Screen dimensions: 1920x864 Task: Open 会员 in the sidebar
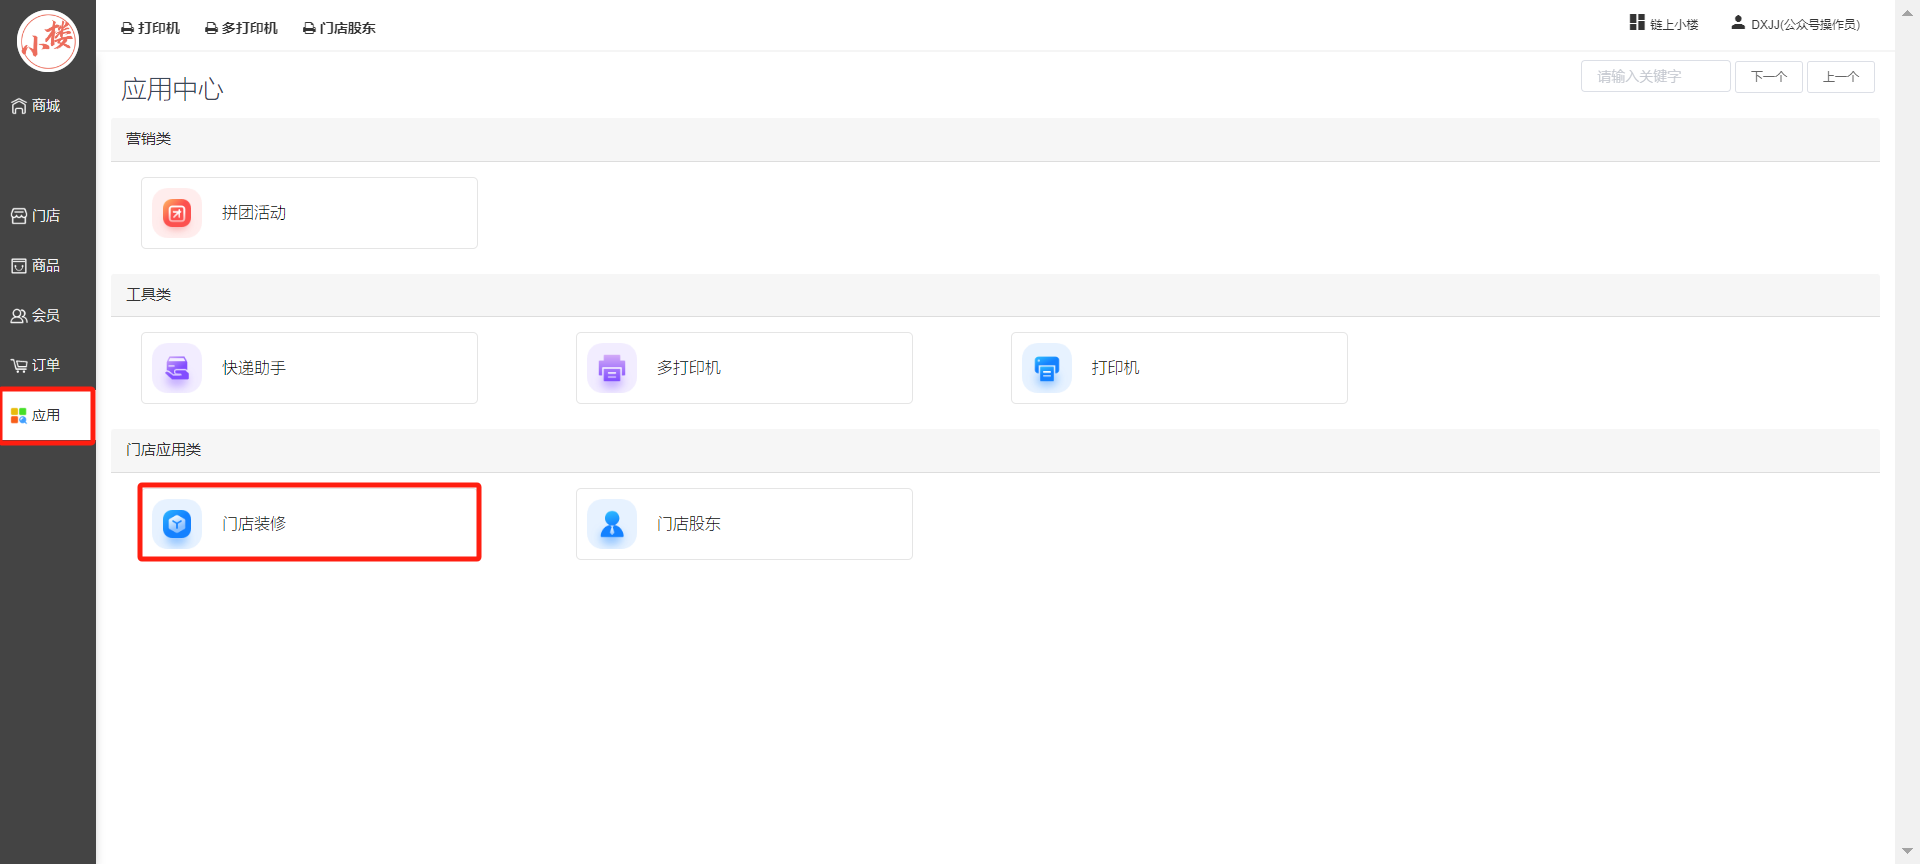click(x=36, y=316)
